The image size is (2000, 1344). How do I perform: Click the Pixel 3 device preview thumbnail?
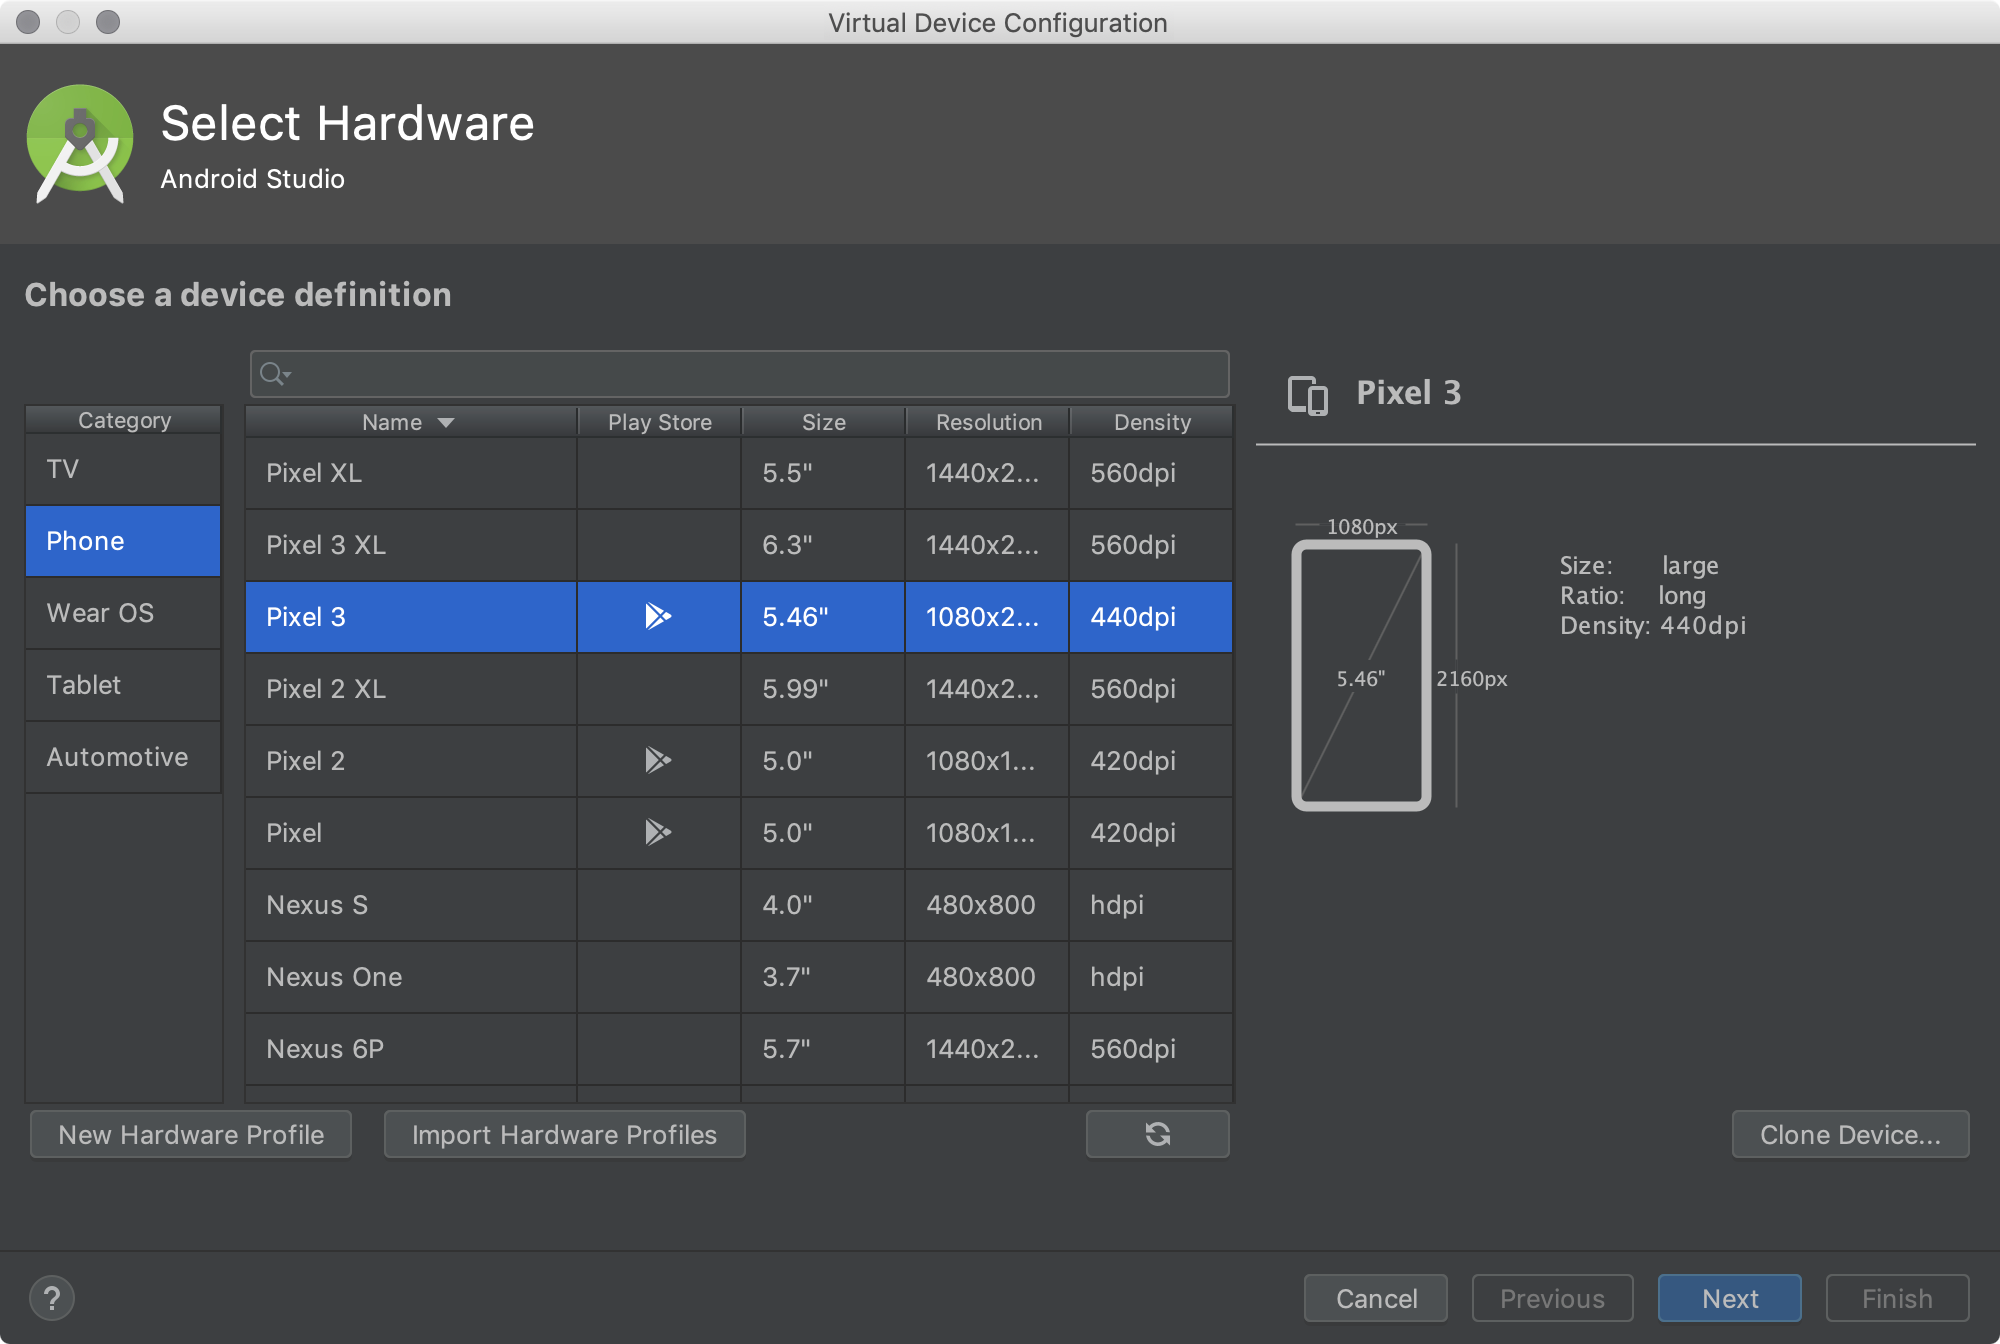click(x=1363, y=678)
